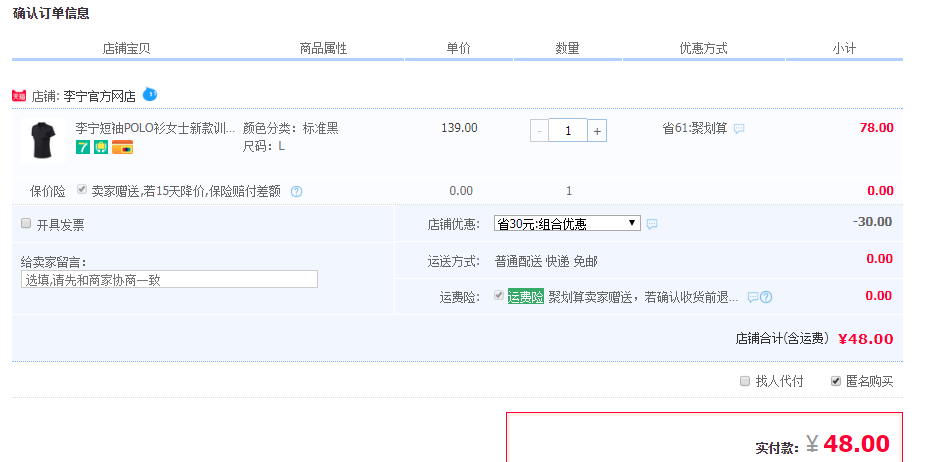The height and width of the screenshot is (462, 938).
Task: Enable the 找人代付 checkbox
Action: (745, 381)
